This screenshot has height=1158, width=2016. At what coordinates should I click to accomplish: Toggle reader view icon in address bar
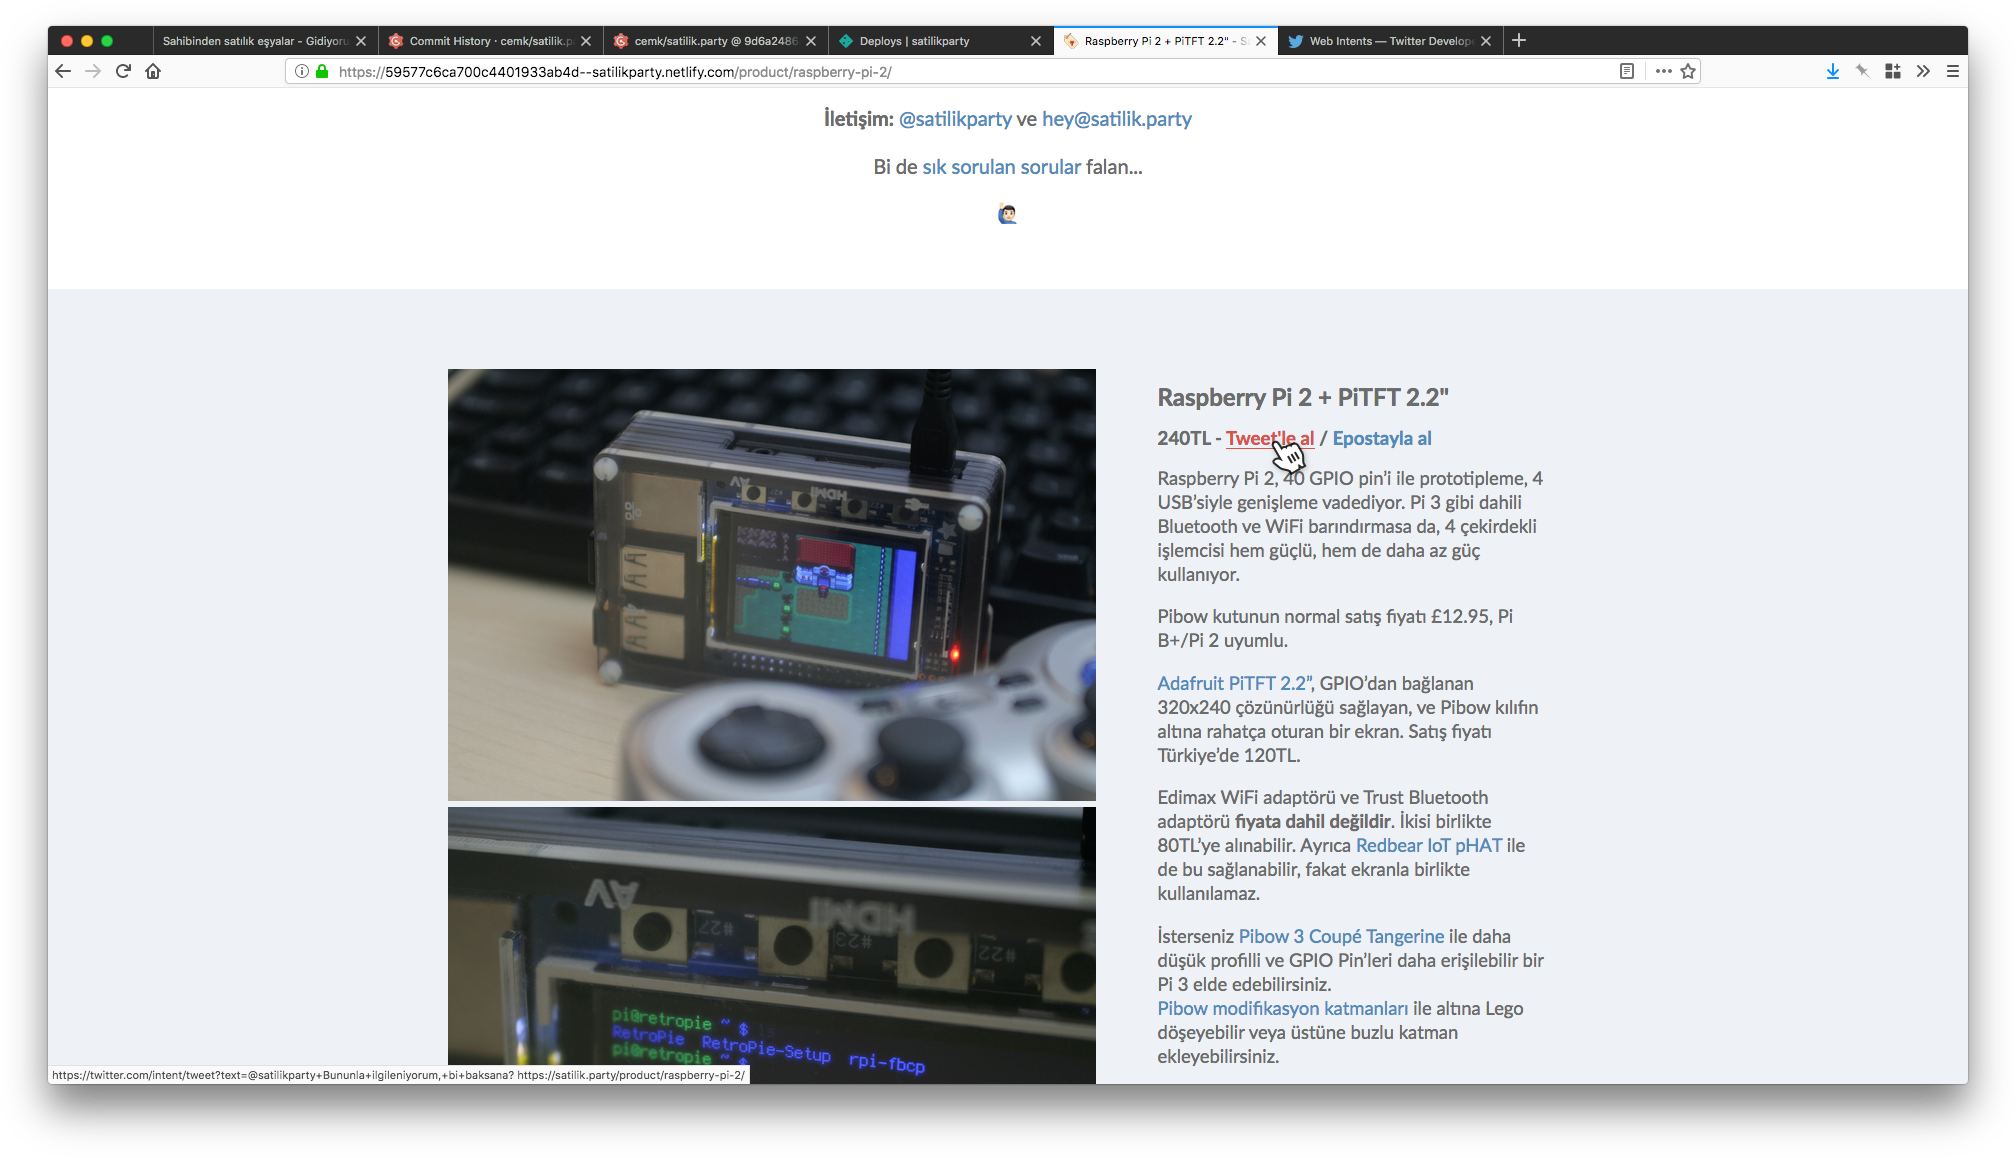pyautogui.click(x=1627, y=71)
